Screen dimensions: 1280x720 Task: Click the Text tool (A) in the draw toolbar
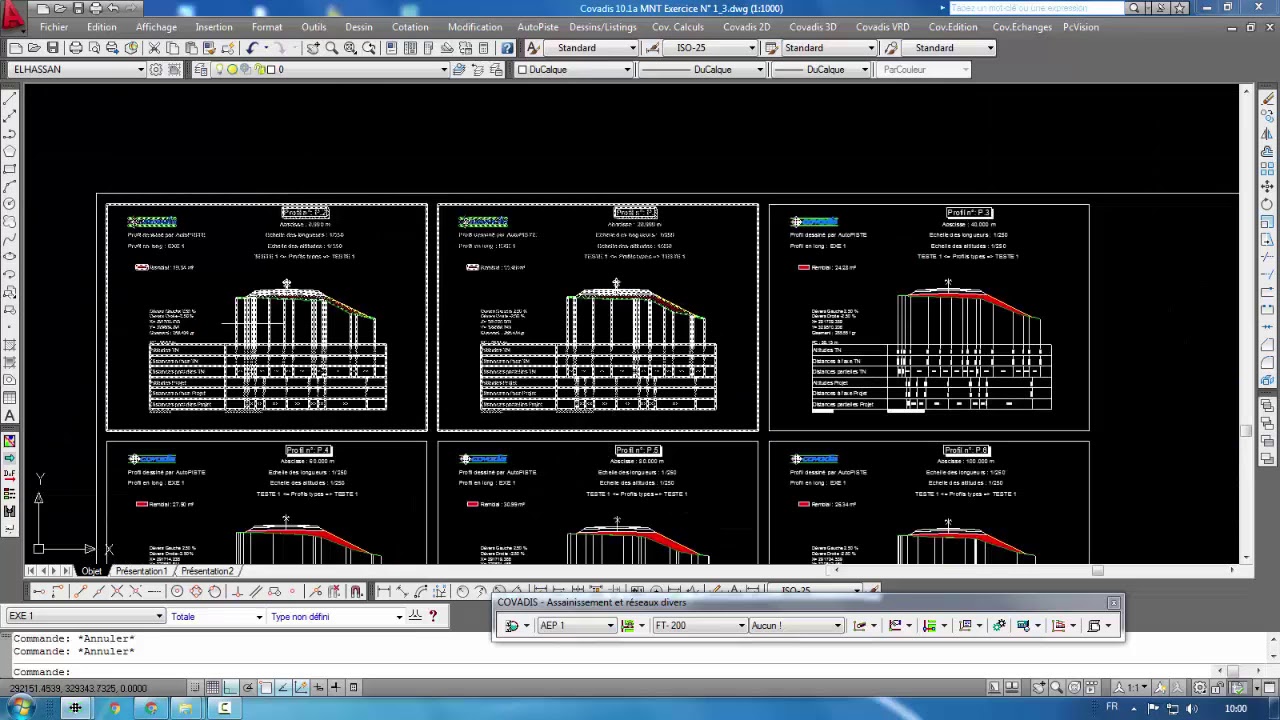[10, 415]
